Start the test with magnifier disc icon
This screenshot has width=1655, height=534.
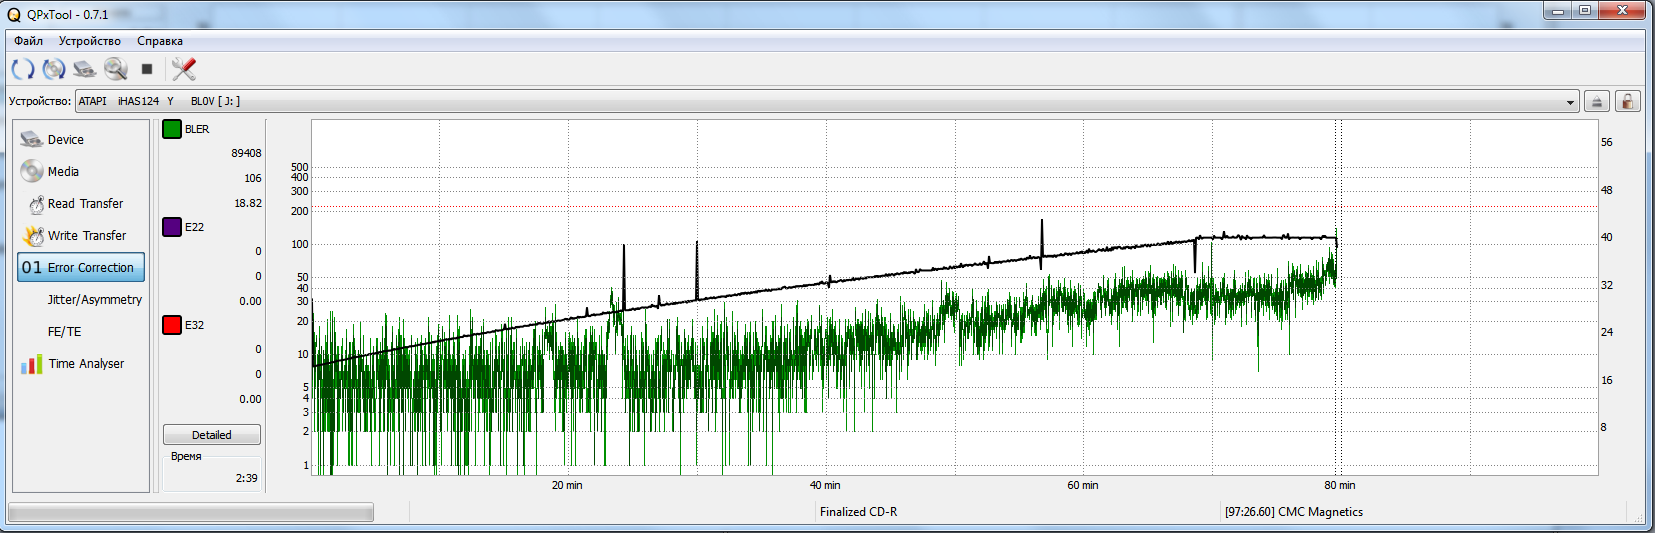point(116,69)
